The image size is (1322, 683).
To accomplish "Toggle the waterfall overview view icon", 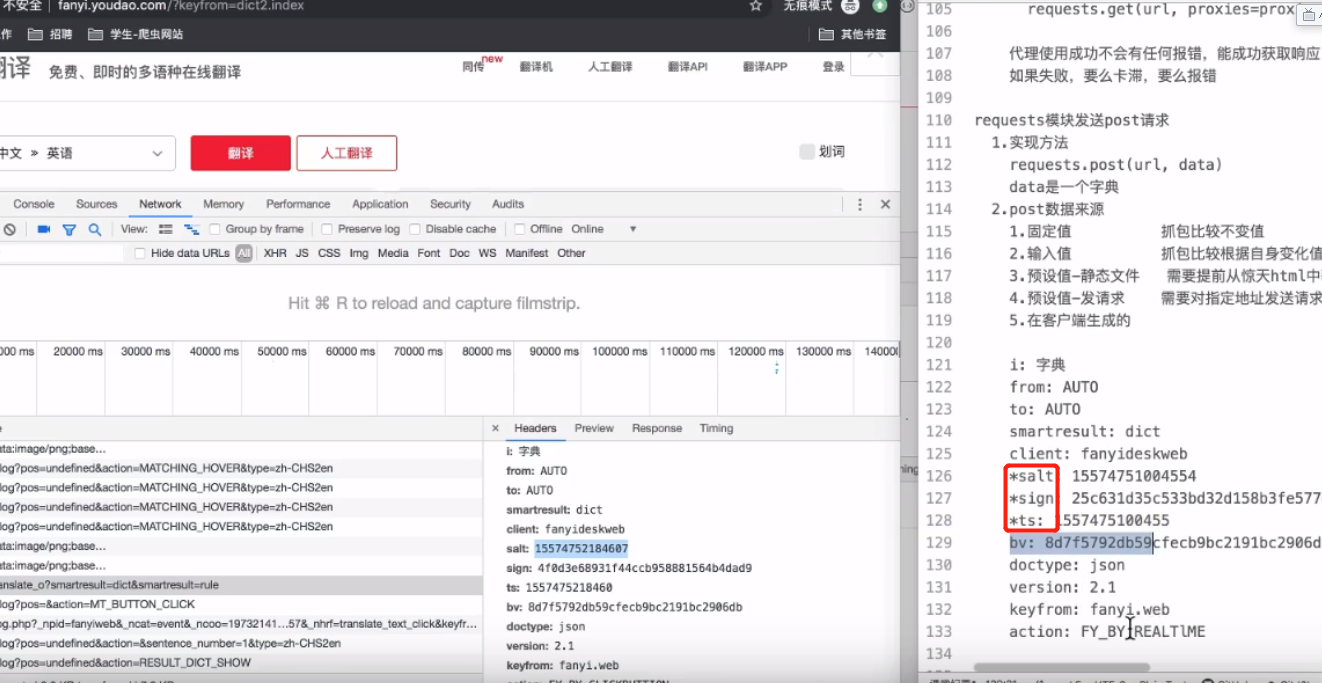I will pyautogui.click(x=191, y=229).
